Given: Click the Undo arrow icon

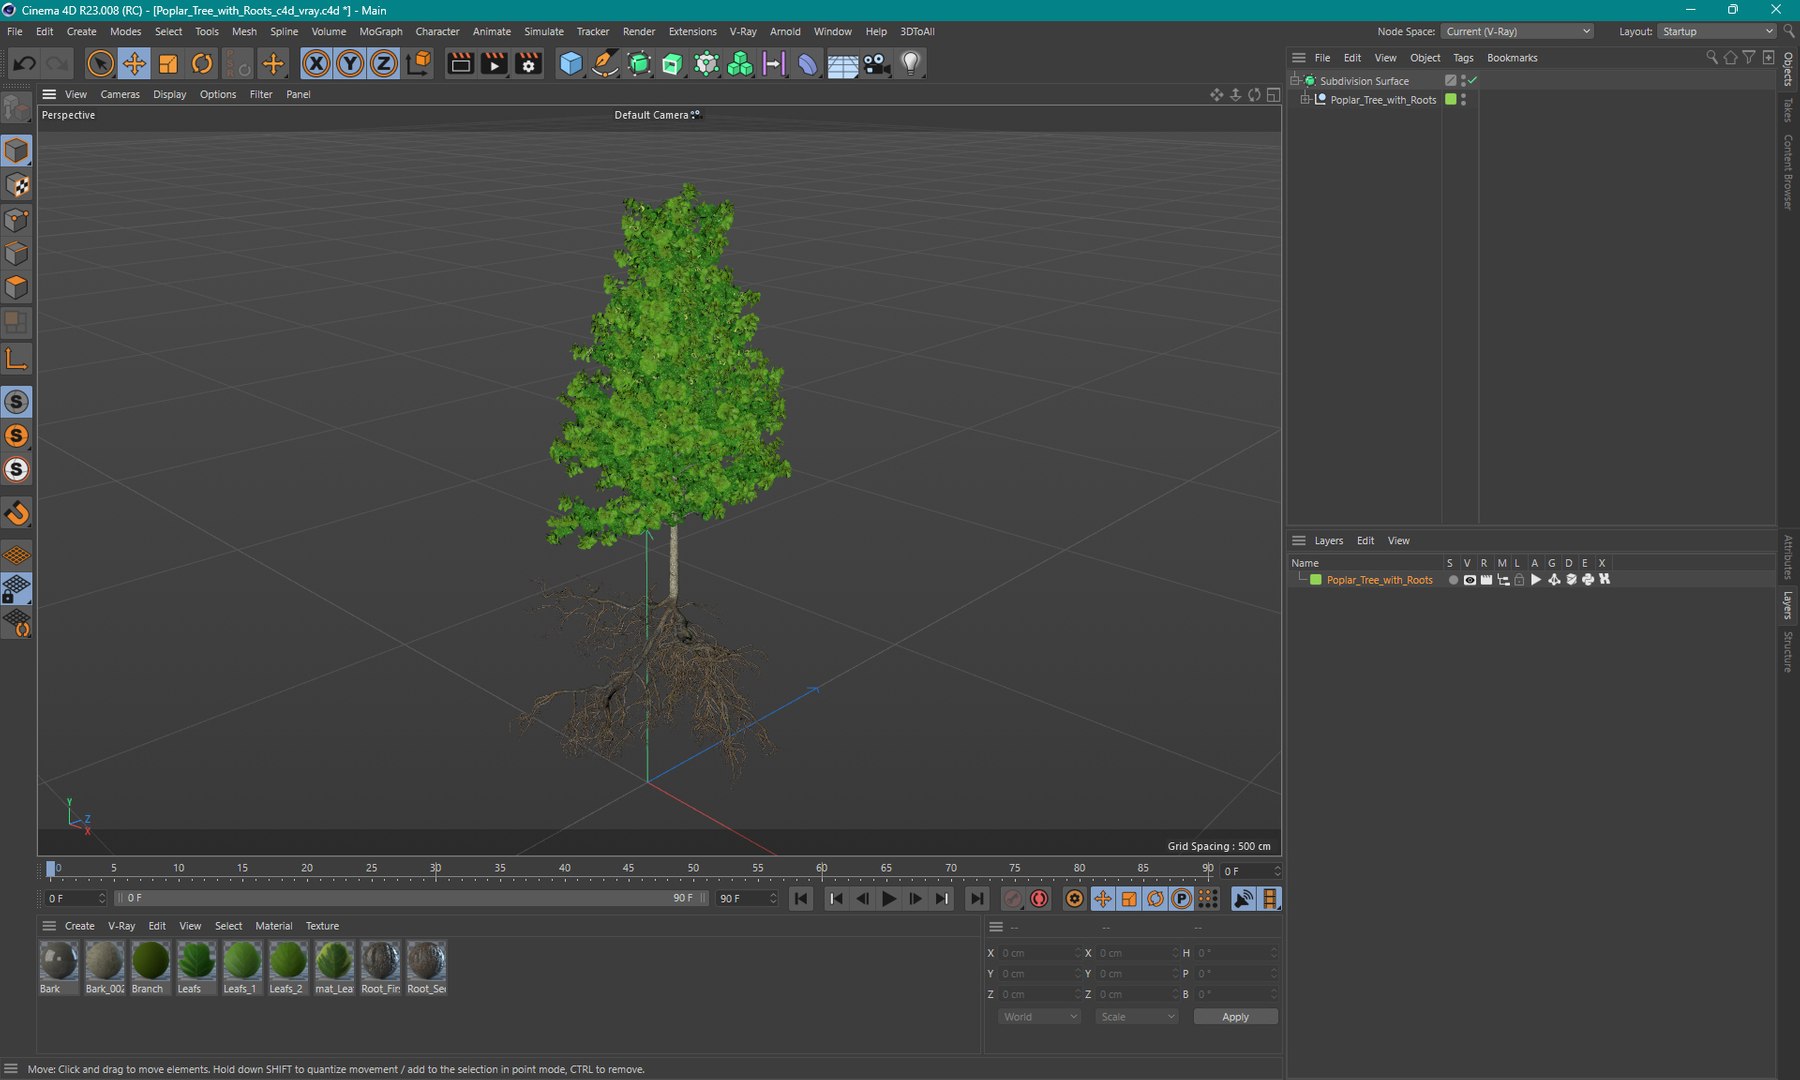Looking at the screenshot, I should coord(24,64).
